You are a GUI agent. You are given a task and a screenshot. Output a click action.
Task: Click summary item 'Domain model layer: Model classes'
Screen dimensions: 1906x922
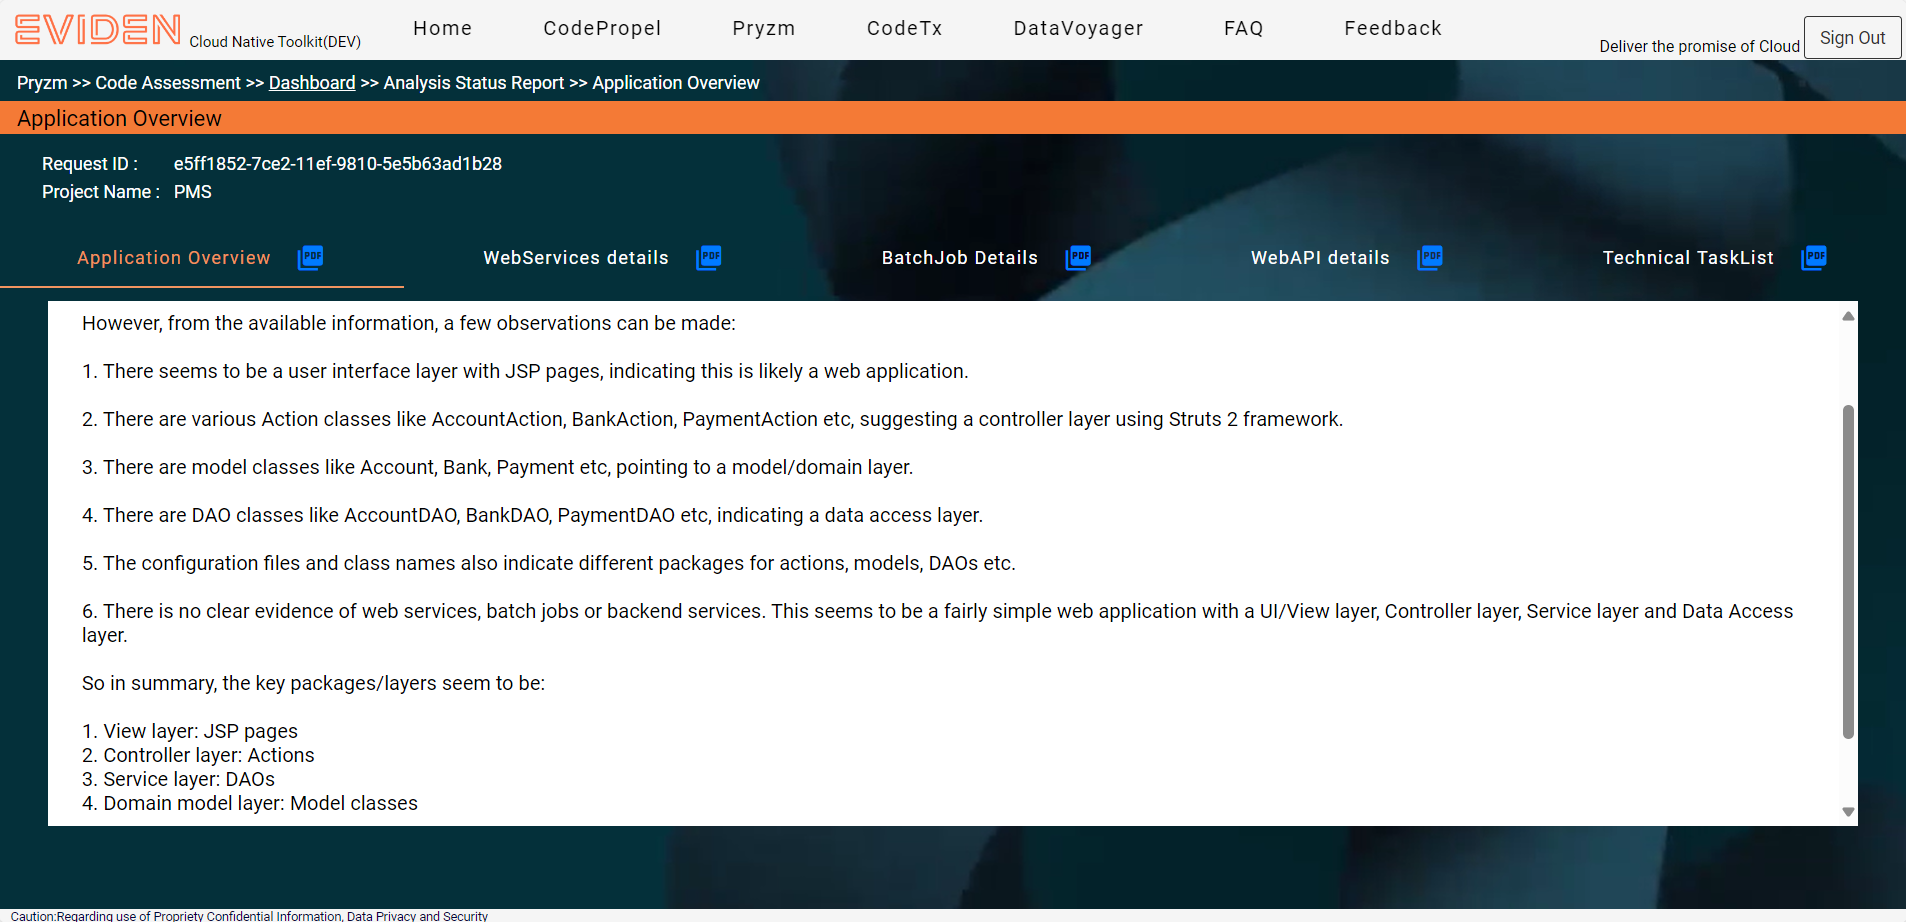coord(250,803)
